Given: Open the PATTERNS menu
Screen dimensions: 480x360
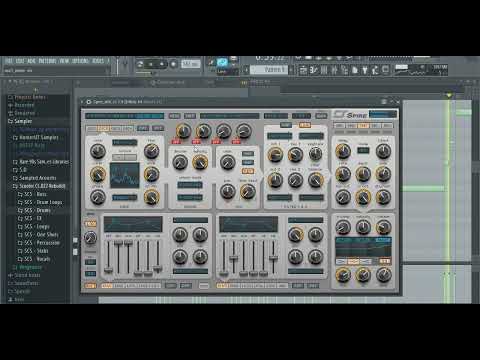Looking at the screenshot, I should 47,61.
